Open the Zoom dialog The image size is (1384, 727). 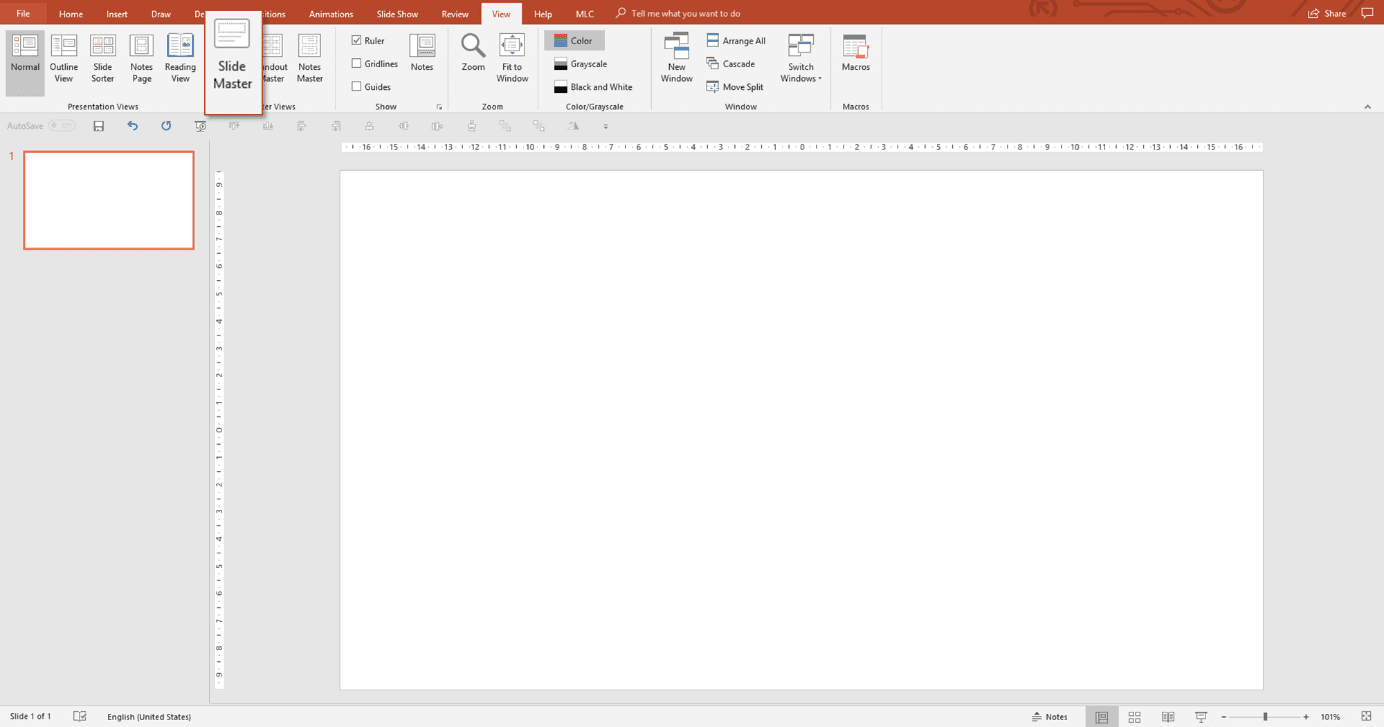coord(472,58)
